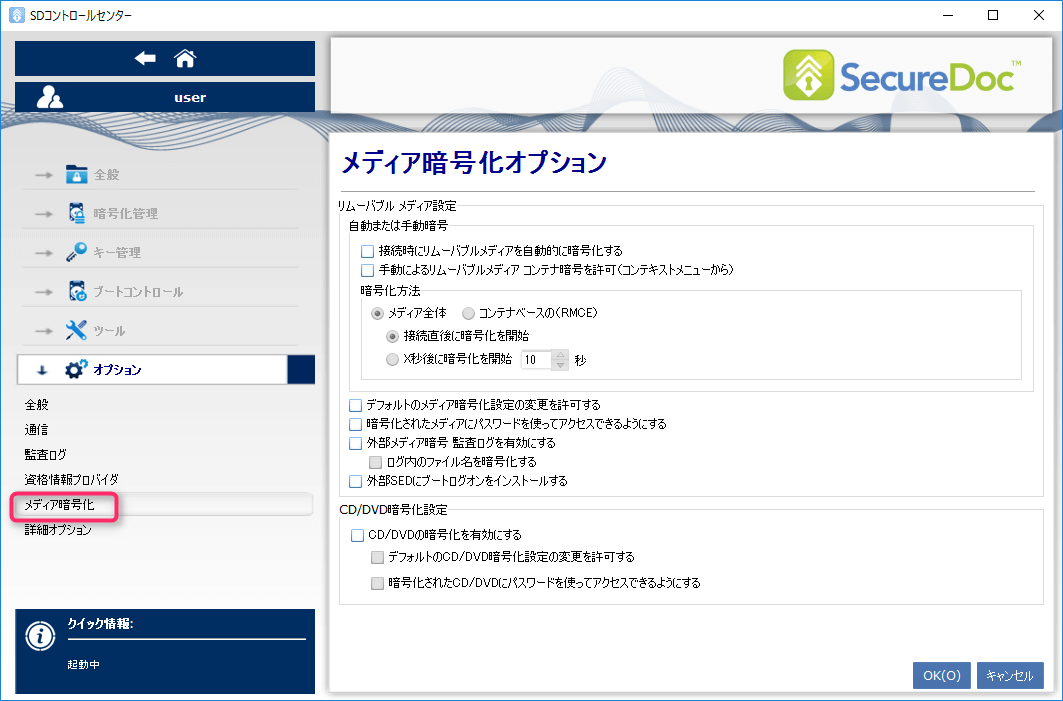Collapse the オプション section arrow
This screenshot has width=1063, height=701.
click(42, 370)
